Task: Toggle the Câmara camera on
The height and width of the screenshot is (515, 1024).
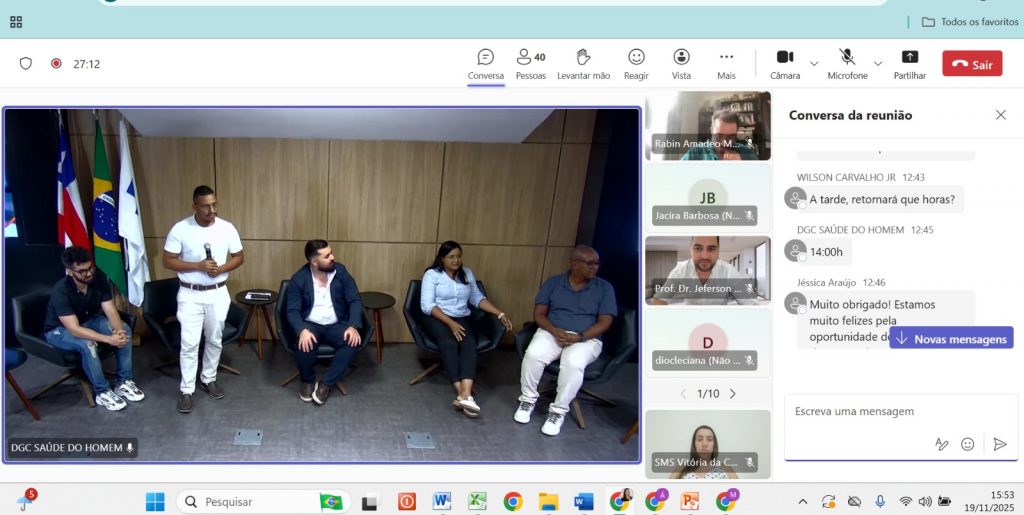Action: [x=785, y=58]
